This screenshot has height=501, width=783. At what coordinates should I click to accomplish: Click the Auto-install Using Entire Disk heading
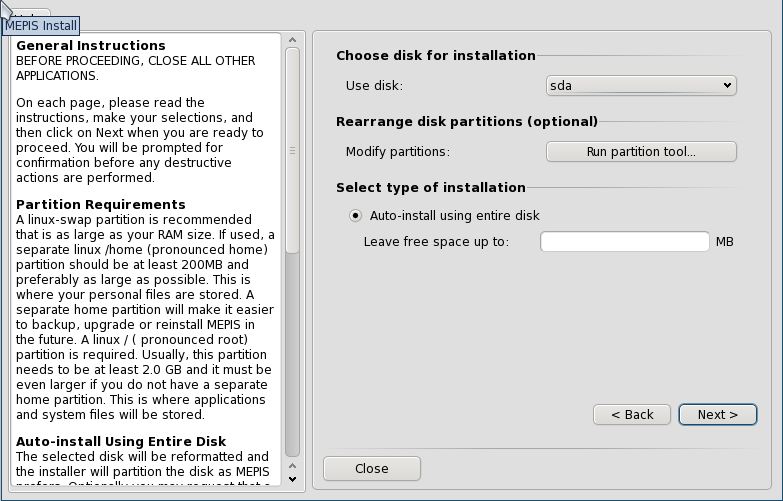tap(121, 442)
